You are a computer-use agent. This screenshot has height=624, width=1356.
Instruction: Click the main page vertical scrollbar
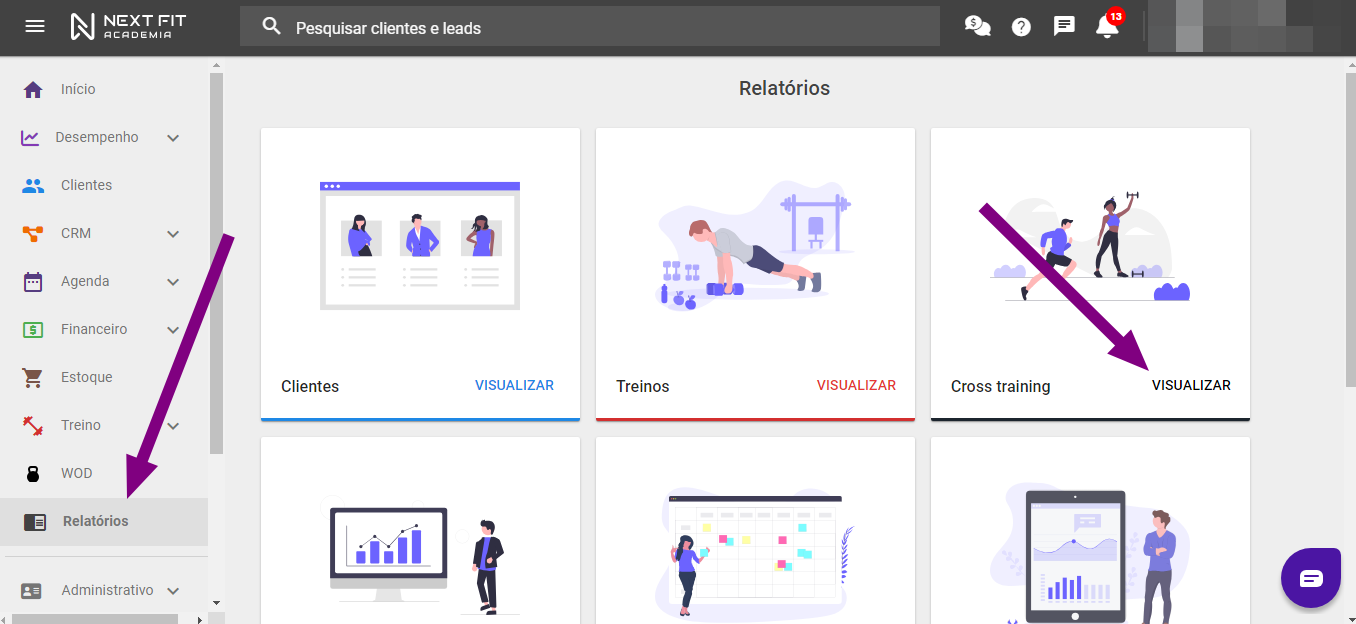pyautogui.click(x=1349, y=228)
